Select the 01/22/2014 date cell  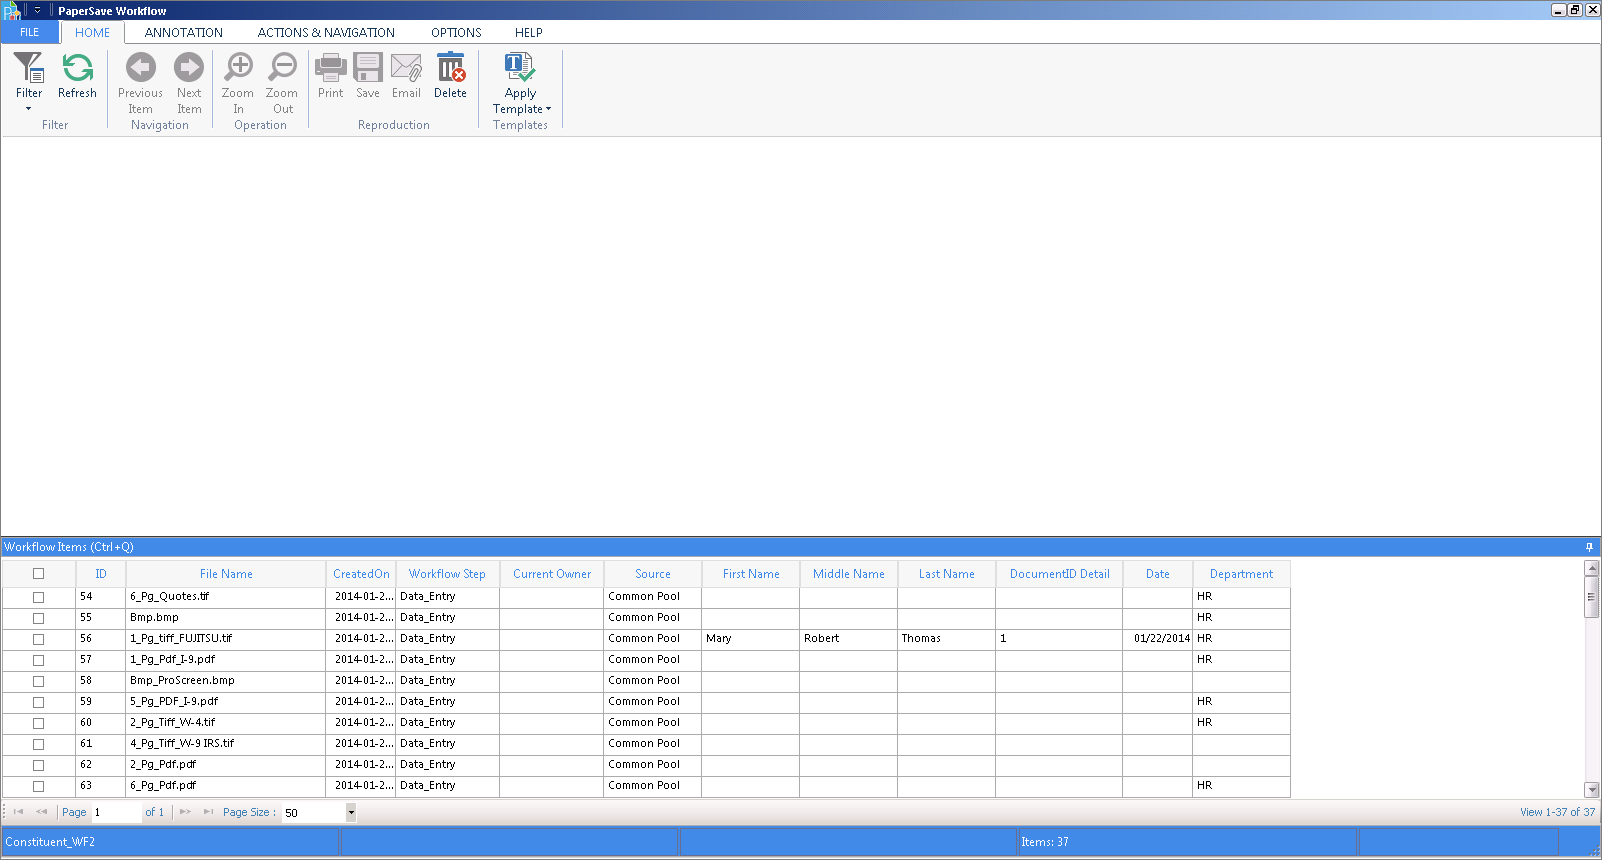pyautogui.click(x=1158, y=638)
